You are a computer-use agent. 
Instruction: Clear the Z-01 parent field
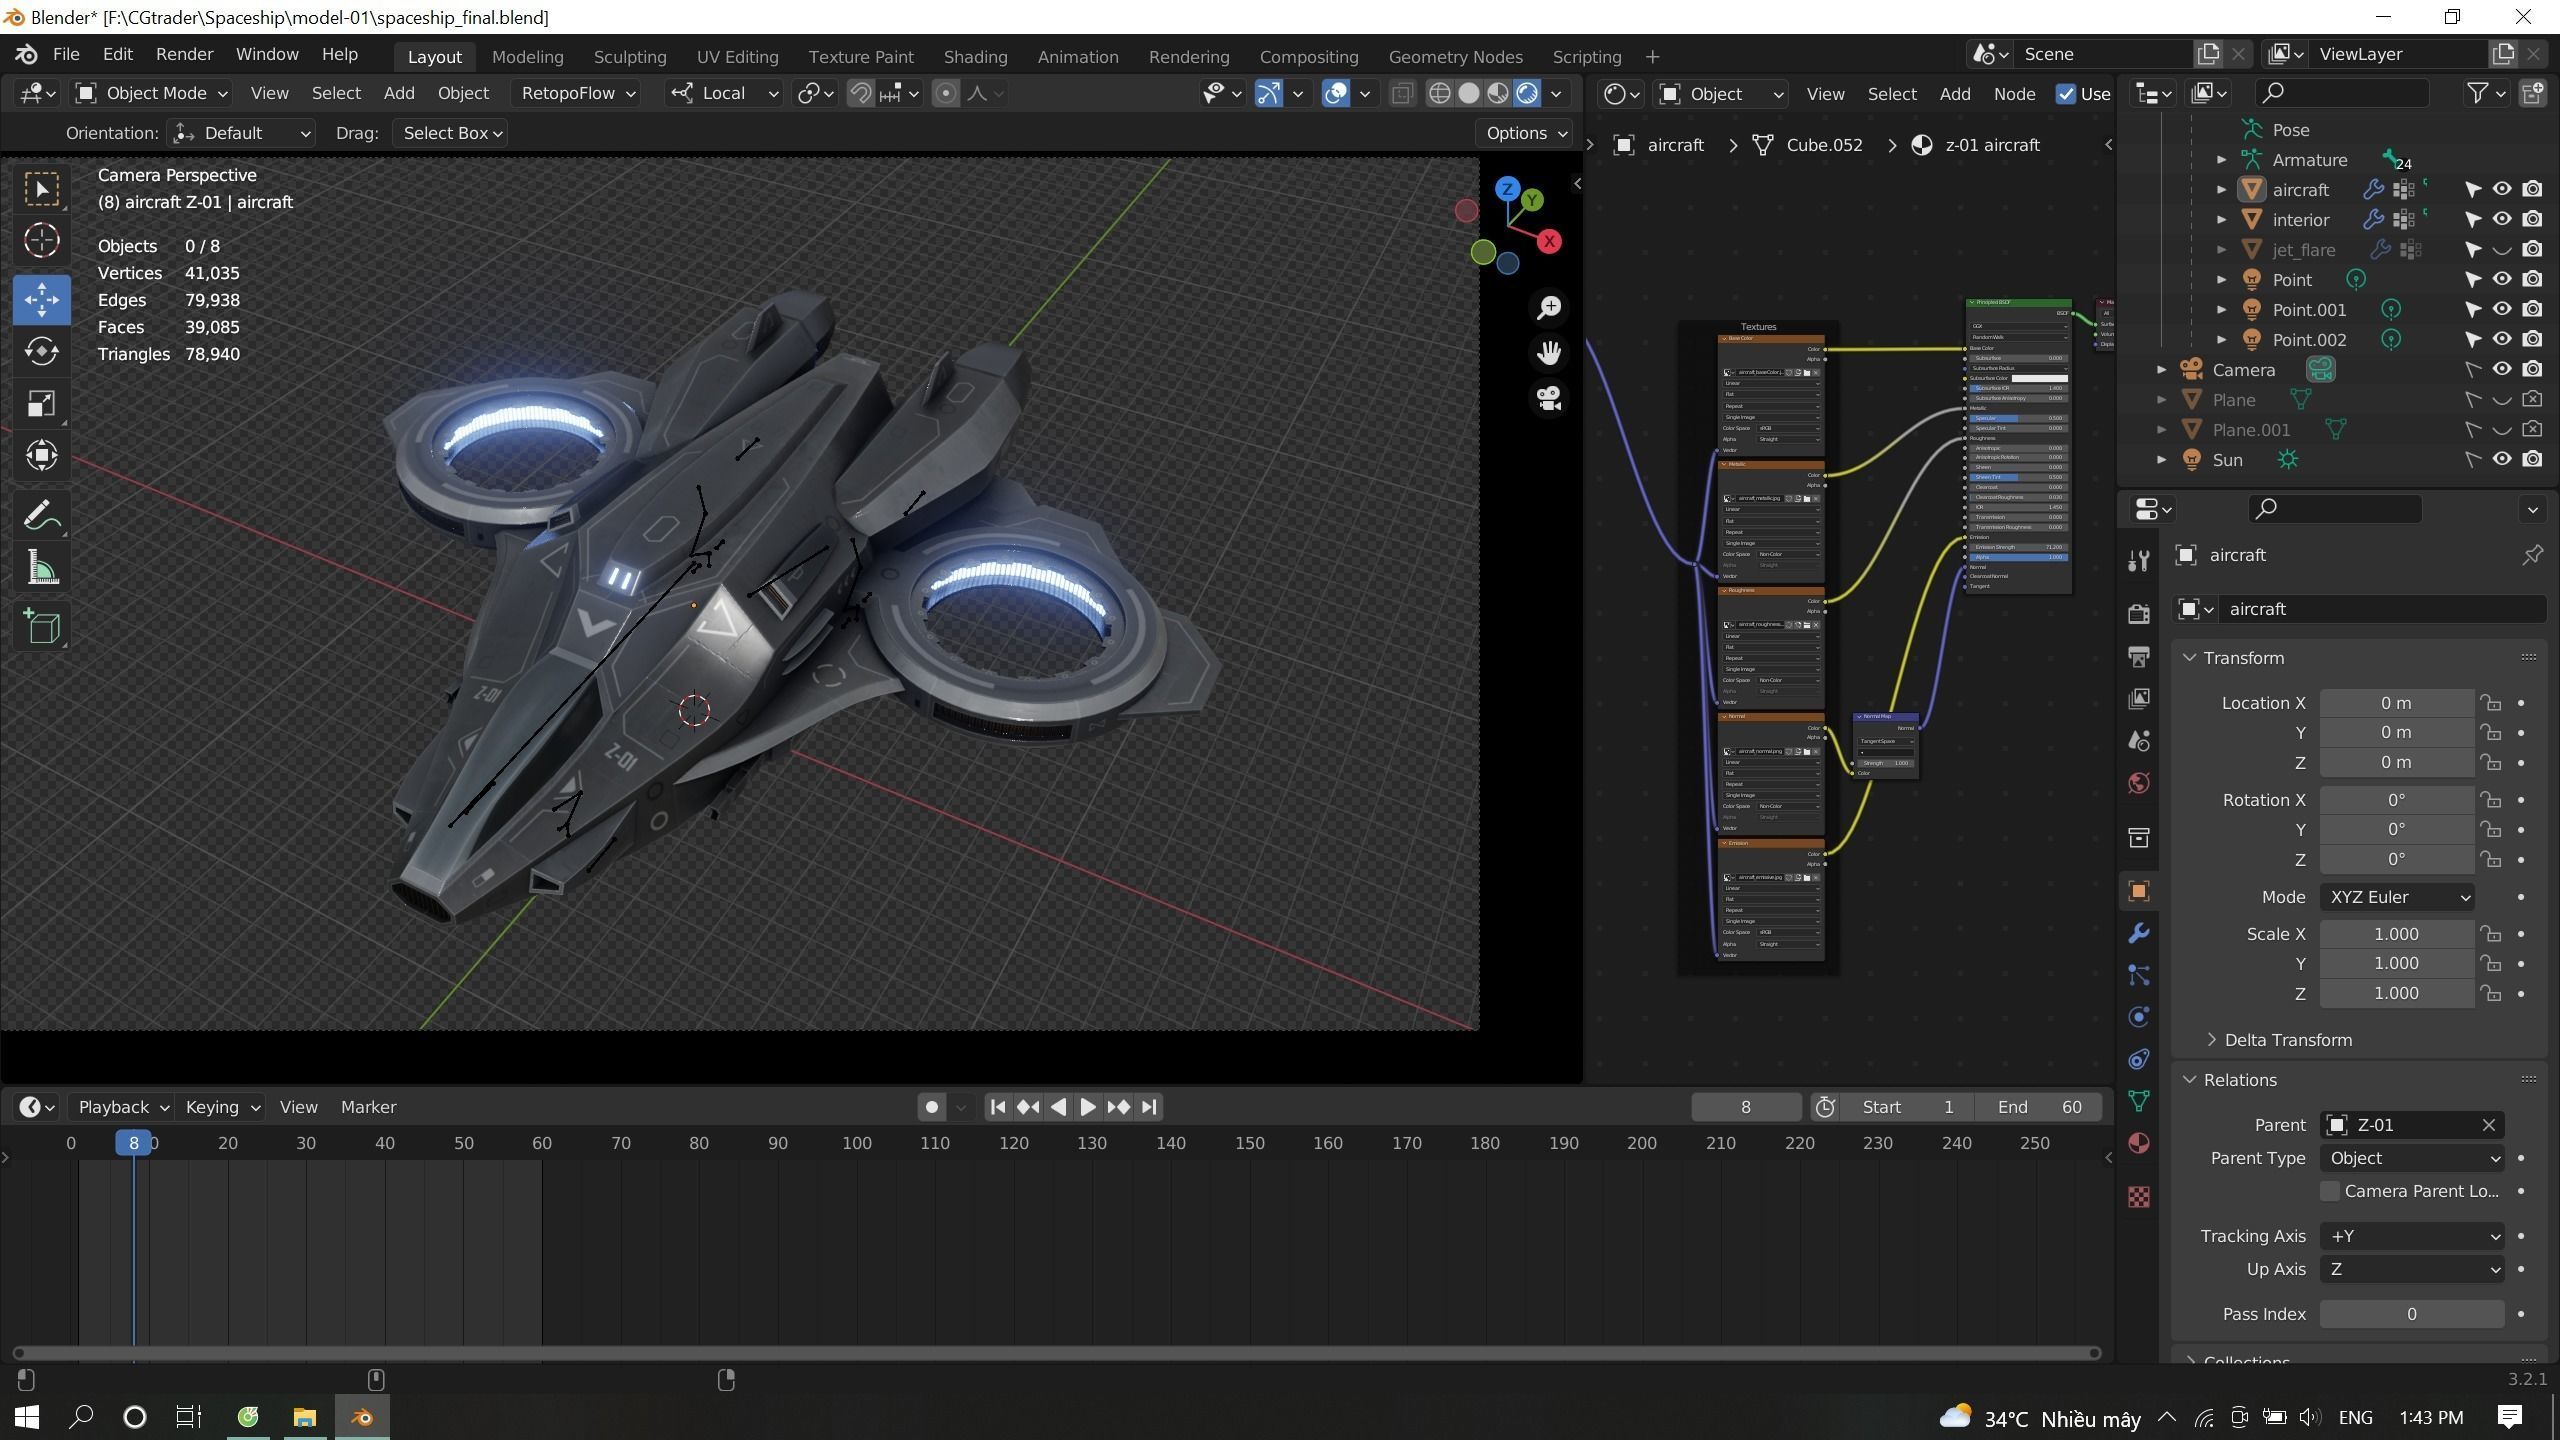point(2489,1125)
